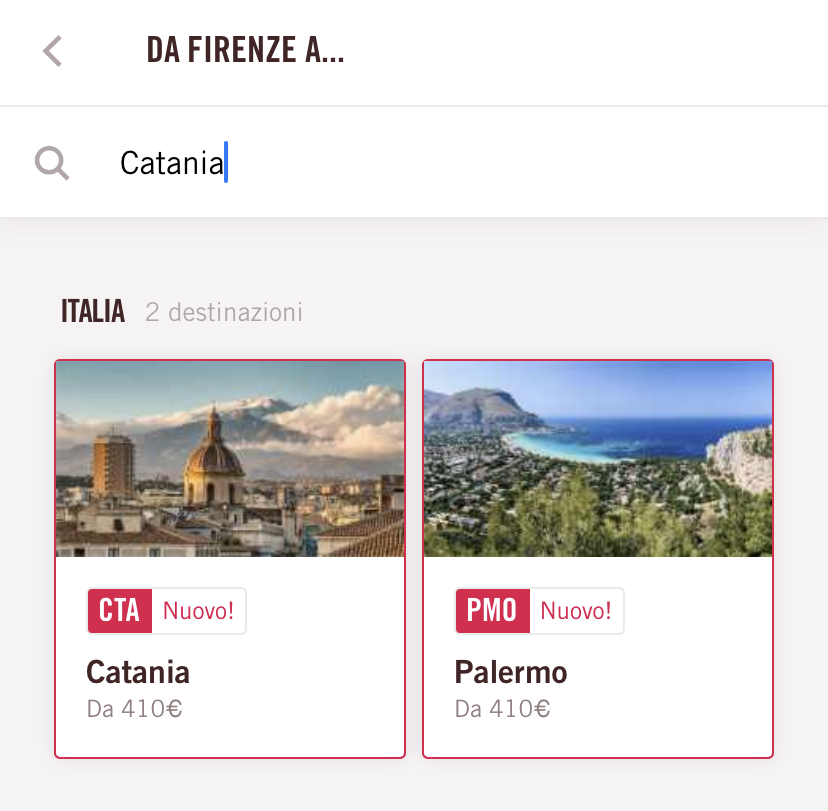The width and height of the screenshot is (828, 811).
Task: Click the magnifying glass search icon
Action: (52, 162)
